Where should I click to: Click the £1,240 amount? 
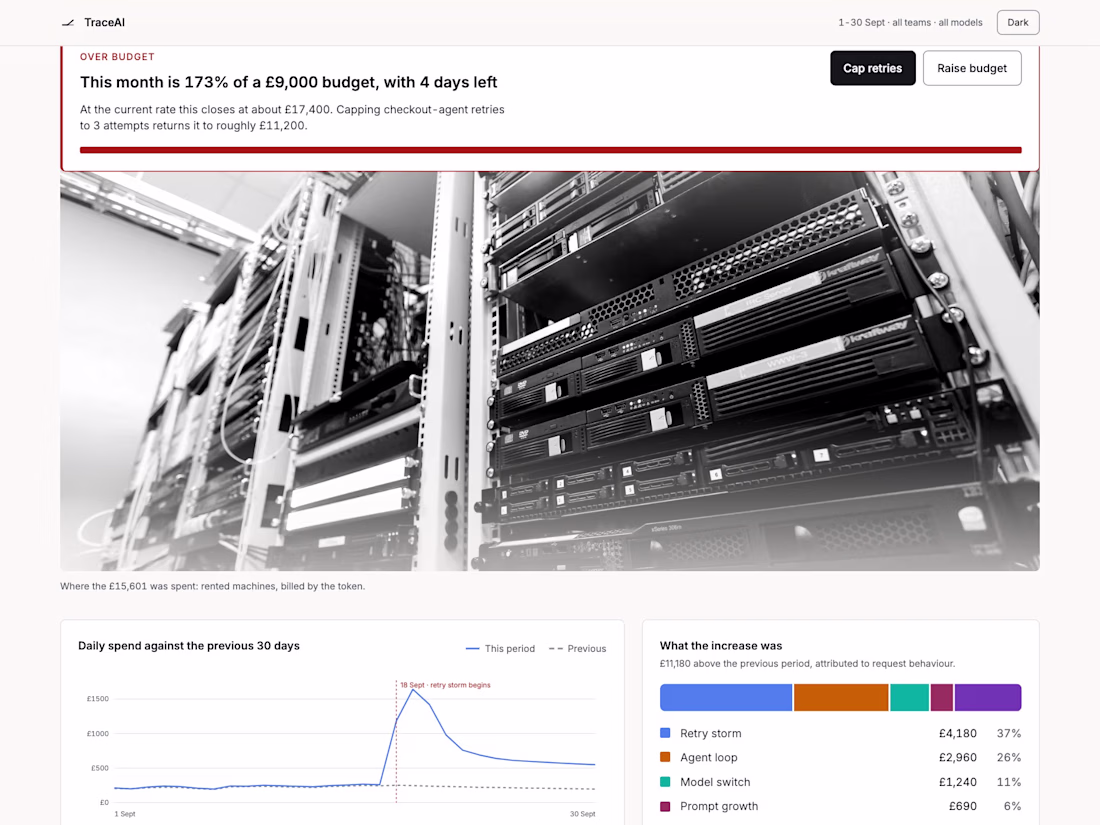pyautogui.click(x=958, y=782)
